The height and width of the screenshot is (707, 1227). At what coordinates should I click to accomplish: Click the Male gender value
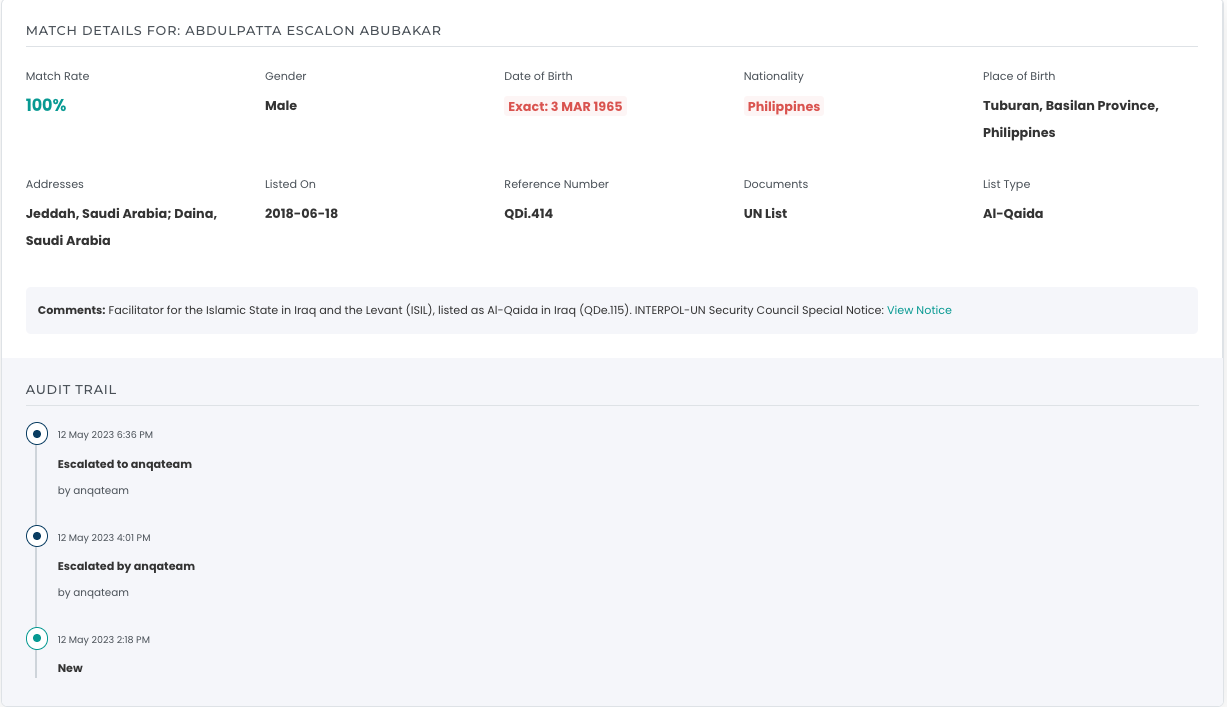pyautogui.click(x=281, y=106)
